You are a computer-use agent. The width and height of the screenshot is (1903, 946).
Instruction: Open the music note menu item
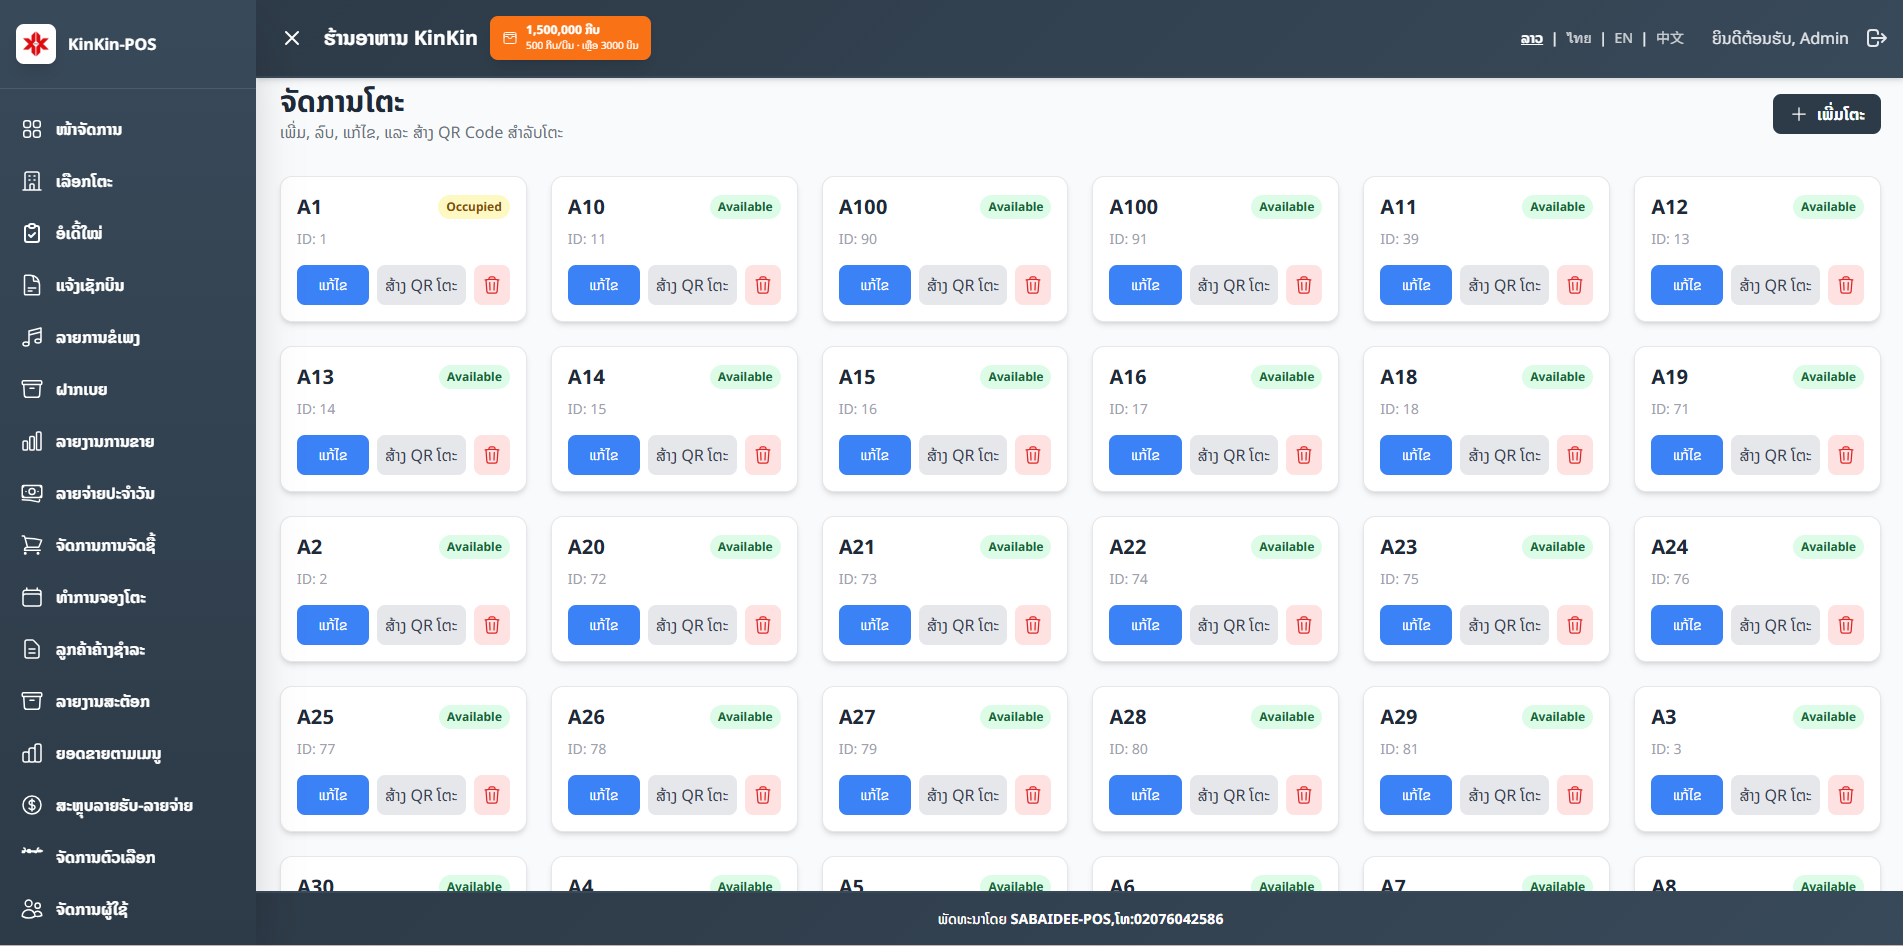point(97,337)
